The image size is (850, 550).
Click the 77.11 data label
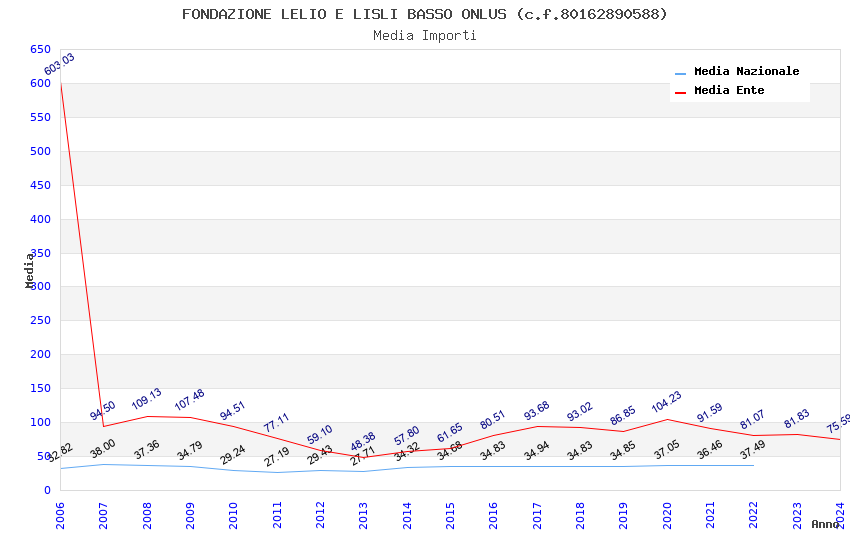pos(276,423)
